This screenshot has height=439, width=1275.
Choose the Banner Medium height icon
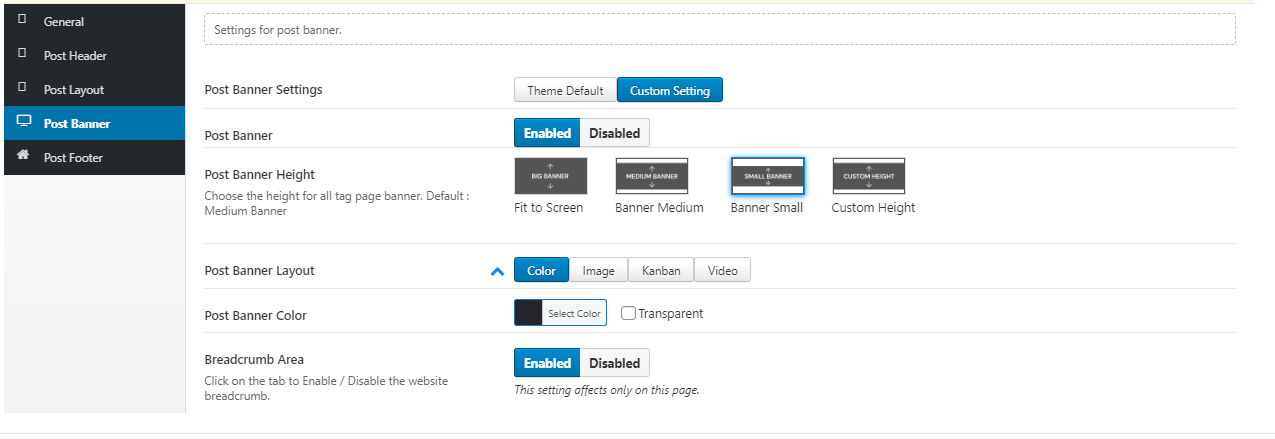[651, 176]
